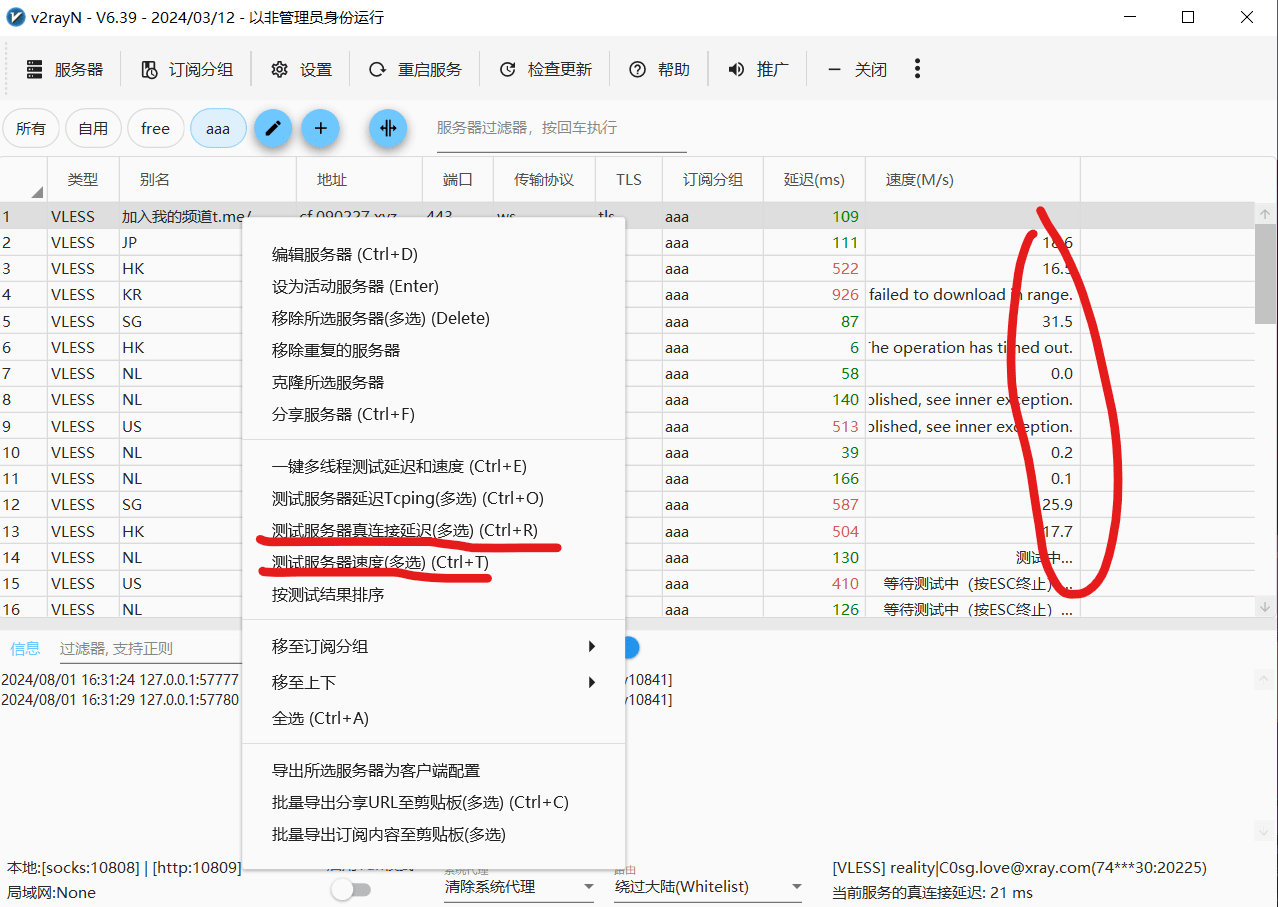Select the 所有 group tab
Viewport: 1278px width, 907px height.
pyautogui.click(x=31, y=128)
